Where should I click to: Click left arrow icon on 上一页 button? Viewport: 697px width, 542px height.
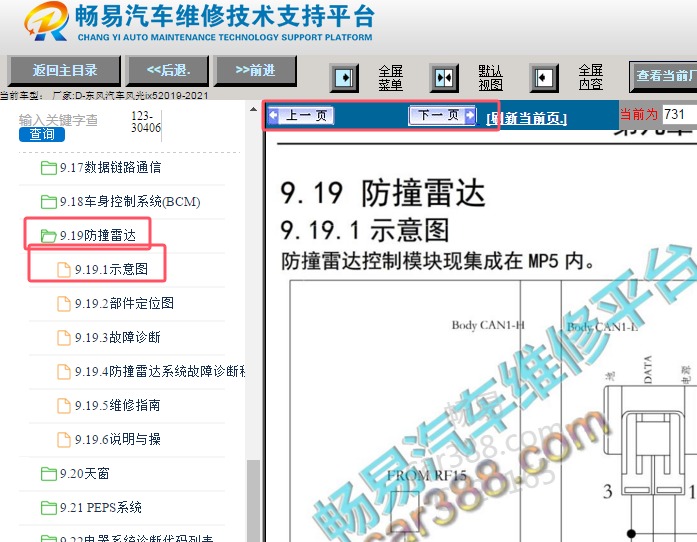(273, 116)
